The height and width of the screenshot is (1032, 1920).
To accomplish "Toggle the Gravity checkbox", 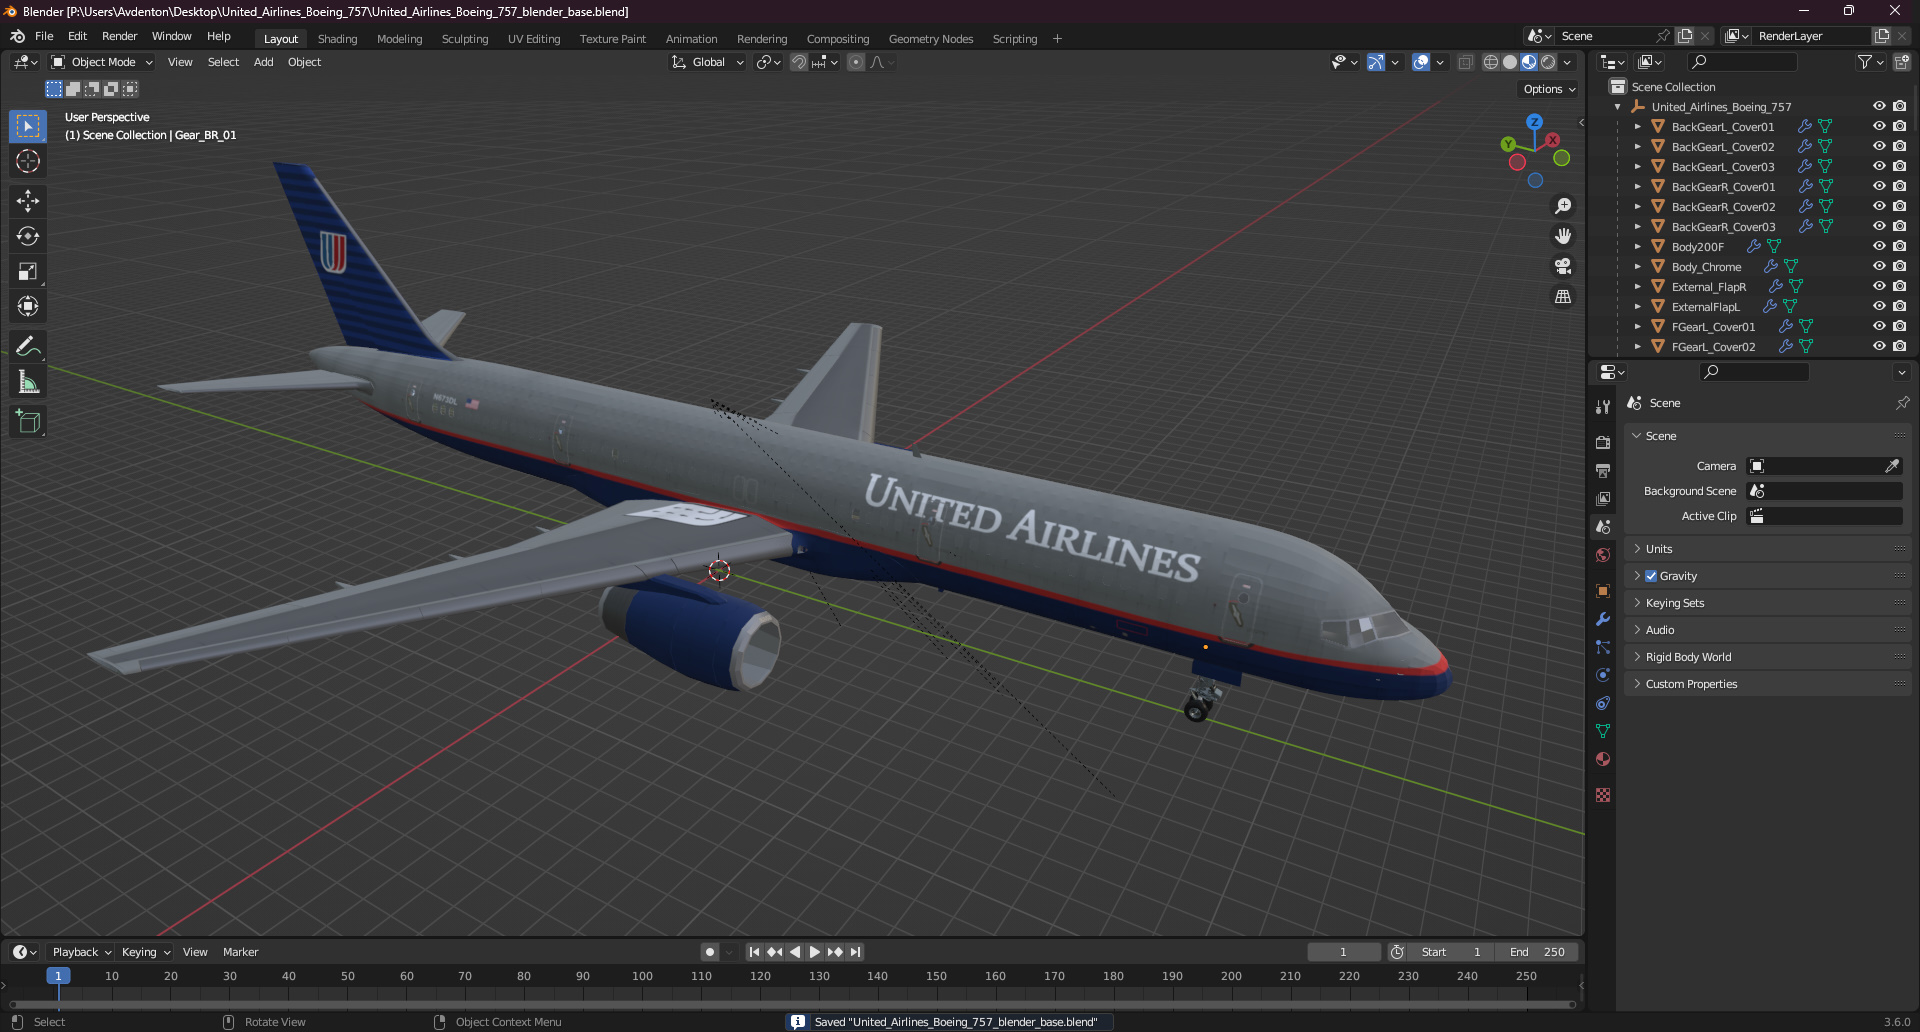I will pos(1651,576).
